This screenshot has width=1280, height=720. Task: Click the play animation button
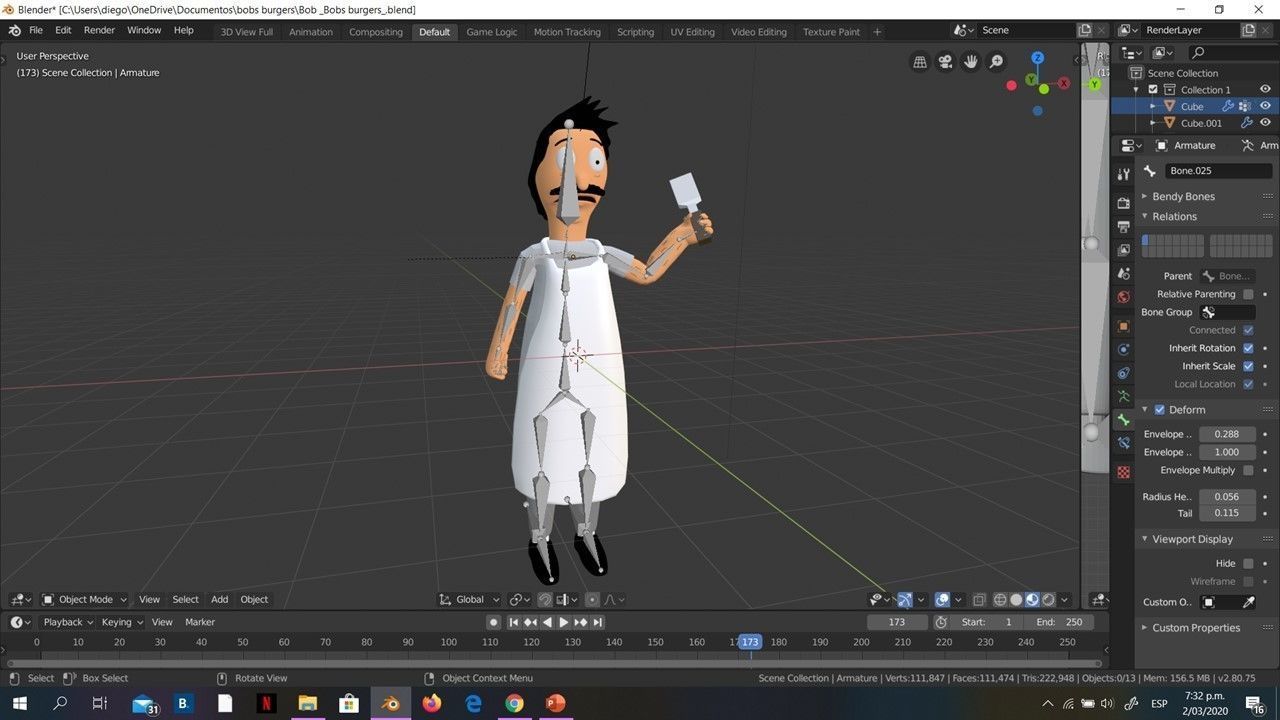click(564, 622)
